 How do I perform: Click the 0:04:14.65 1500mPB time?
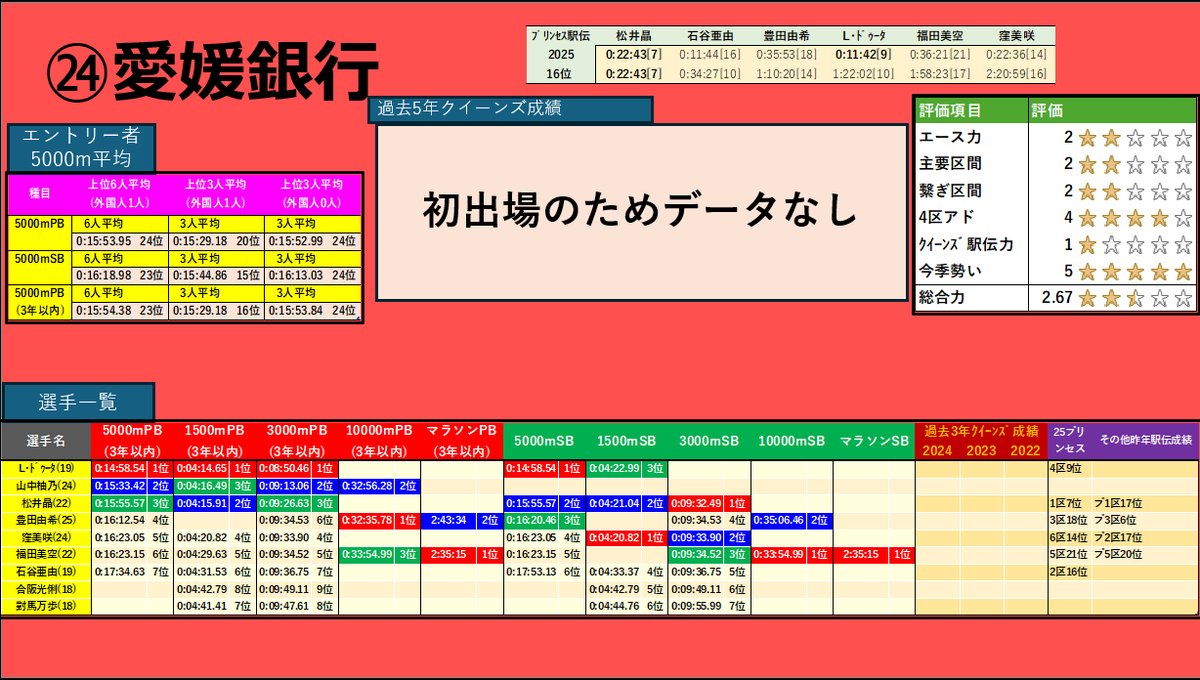coord(203,468)
